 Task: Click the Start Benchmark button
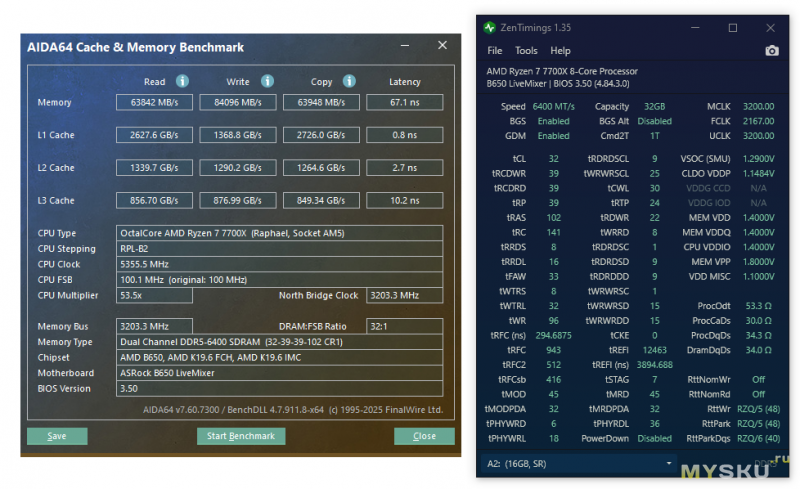click(240, 436)
